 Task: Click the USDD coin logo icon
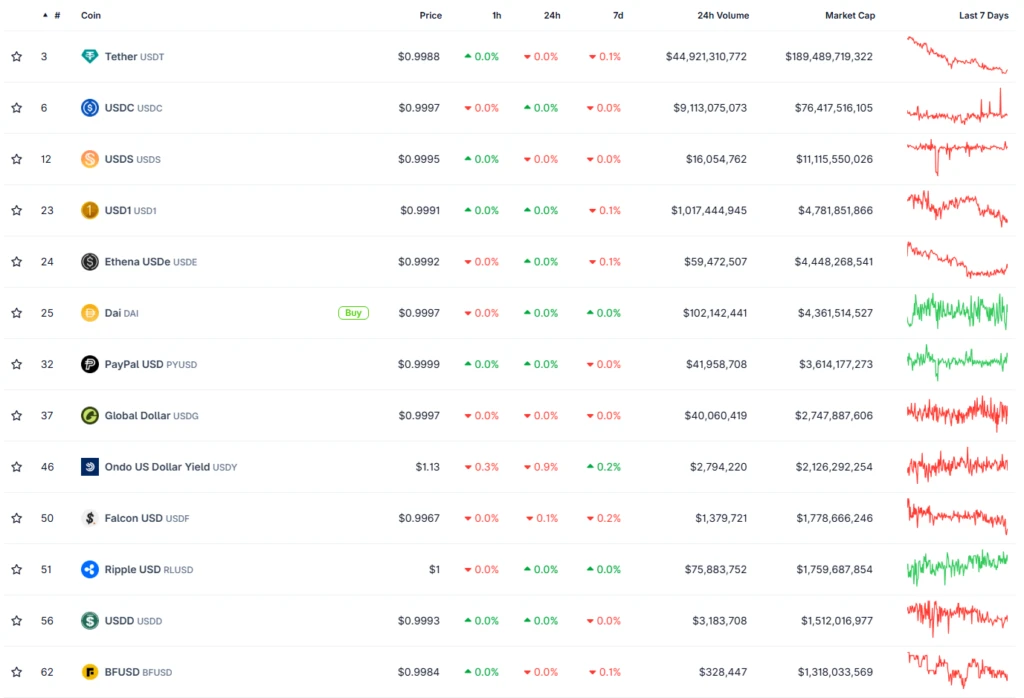point(89,620)
